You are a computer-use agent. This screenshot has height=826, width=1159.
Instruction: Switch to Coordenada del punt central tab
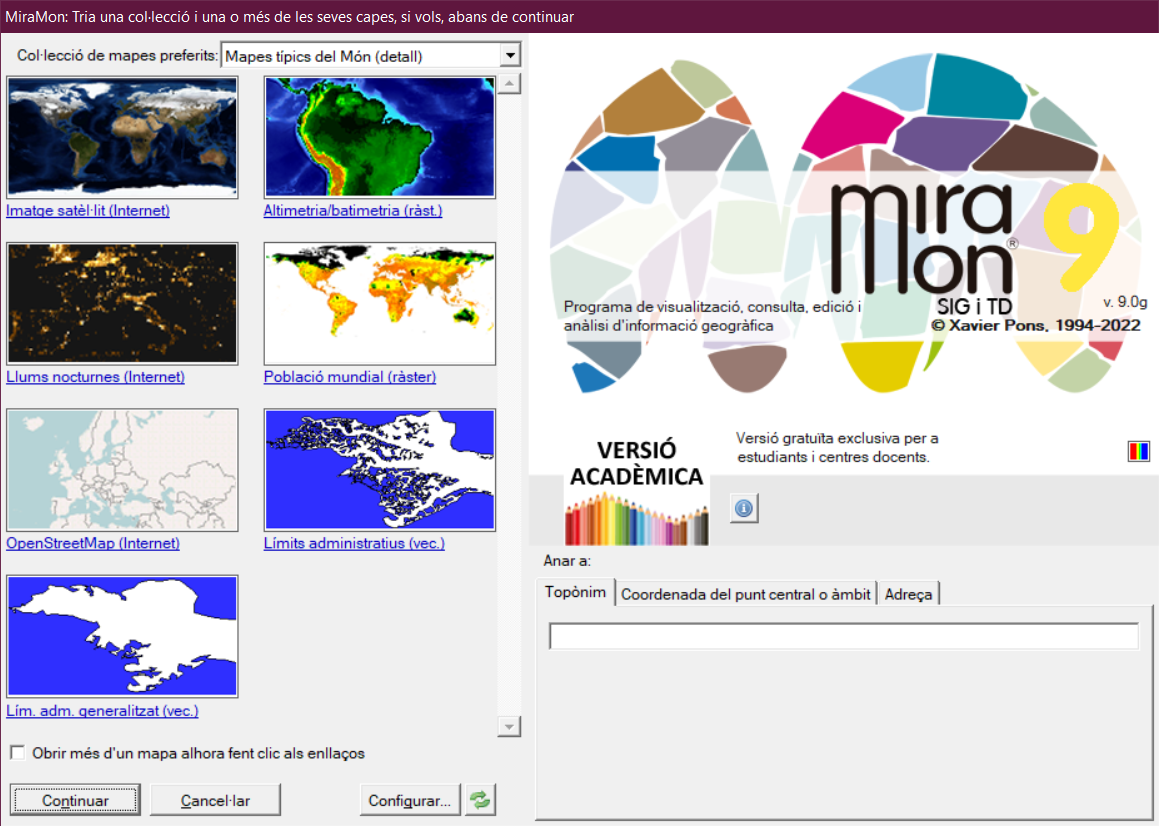point(745,594)
